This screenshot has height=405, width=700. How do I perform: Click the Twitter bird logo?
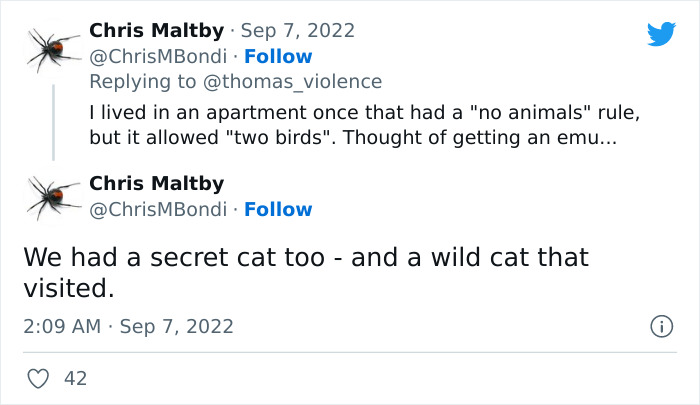point(661,35)
